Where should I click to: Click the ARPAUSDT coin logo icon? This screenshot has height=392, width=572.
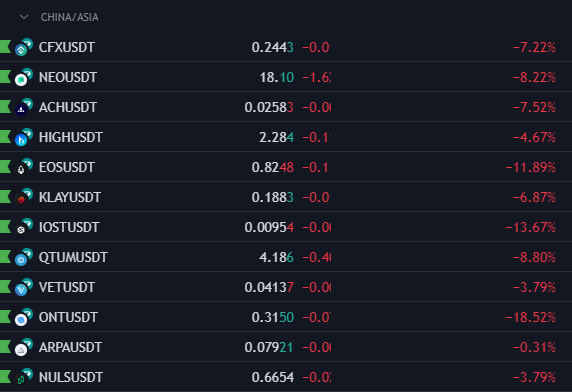click(24, 347)
